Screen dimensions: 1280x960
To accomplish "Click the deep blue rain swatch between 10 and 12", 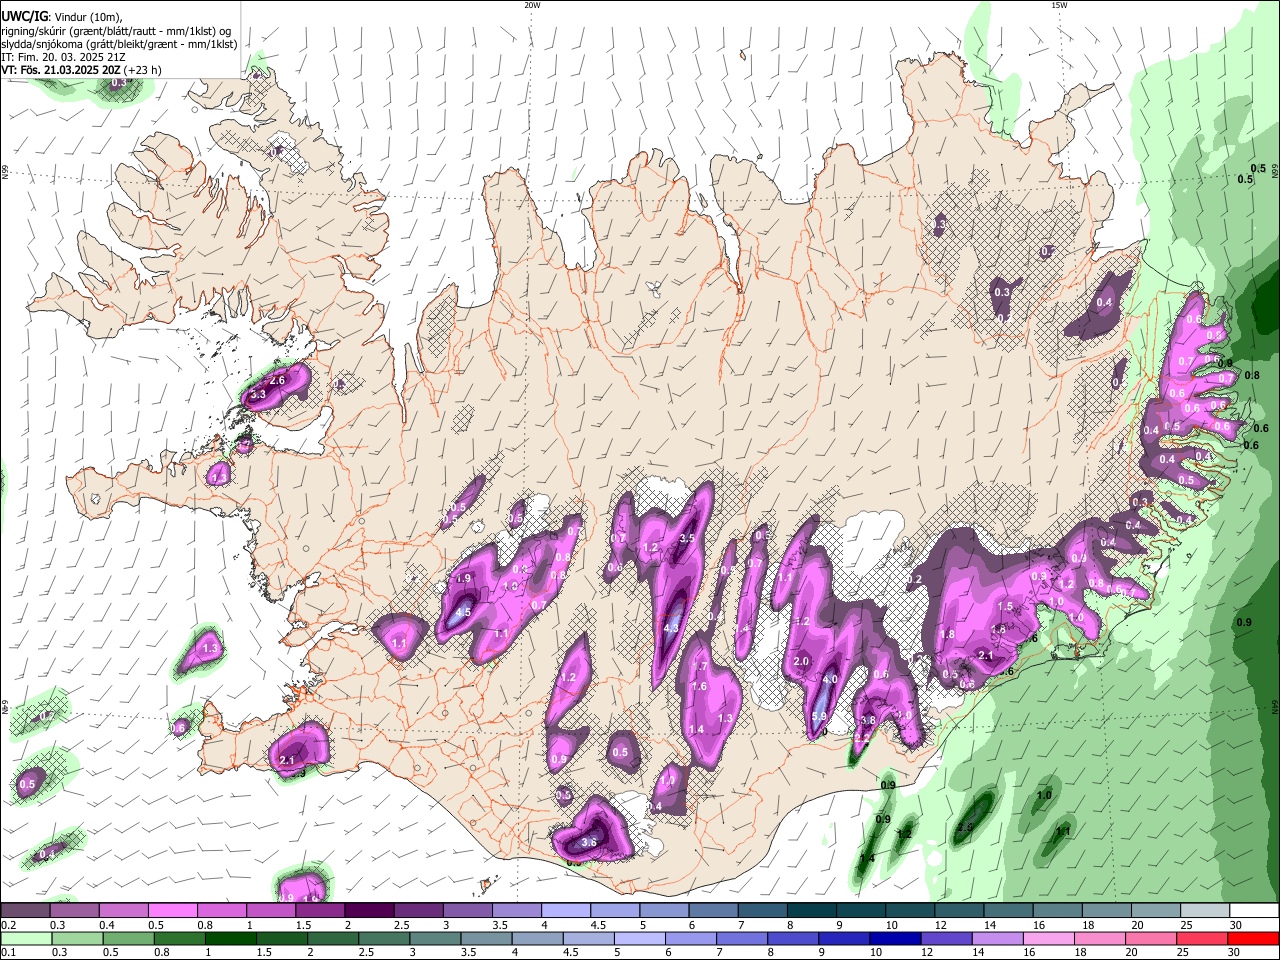I will click(x=895, y=939).
